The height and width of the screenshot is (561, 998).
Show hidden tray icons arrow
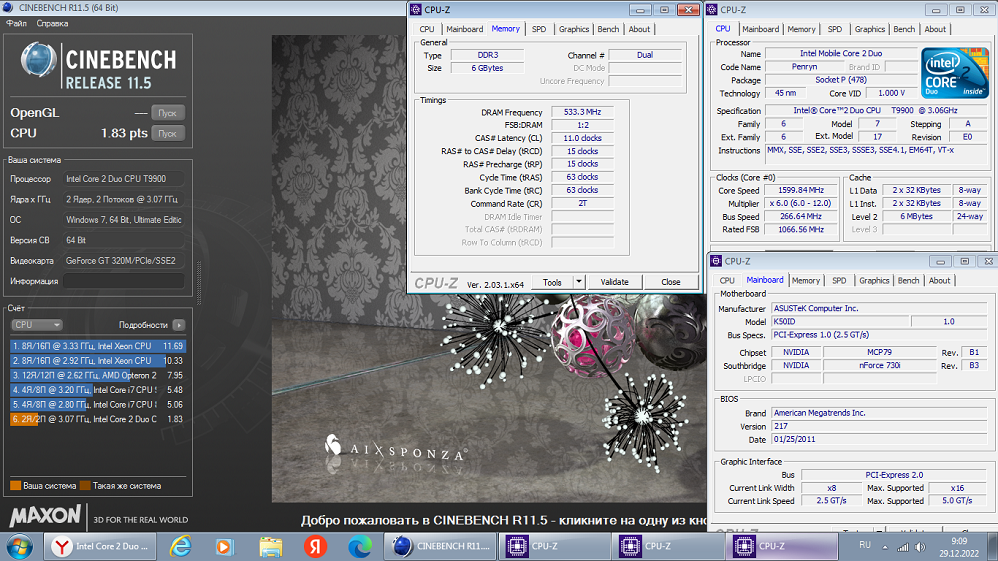[885, 547]
